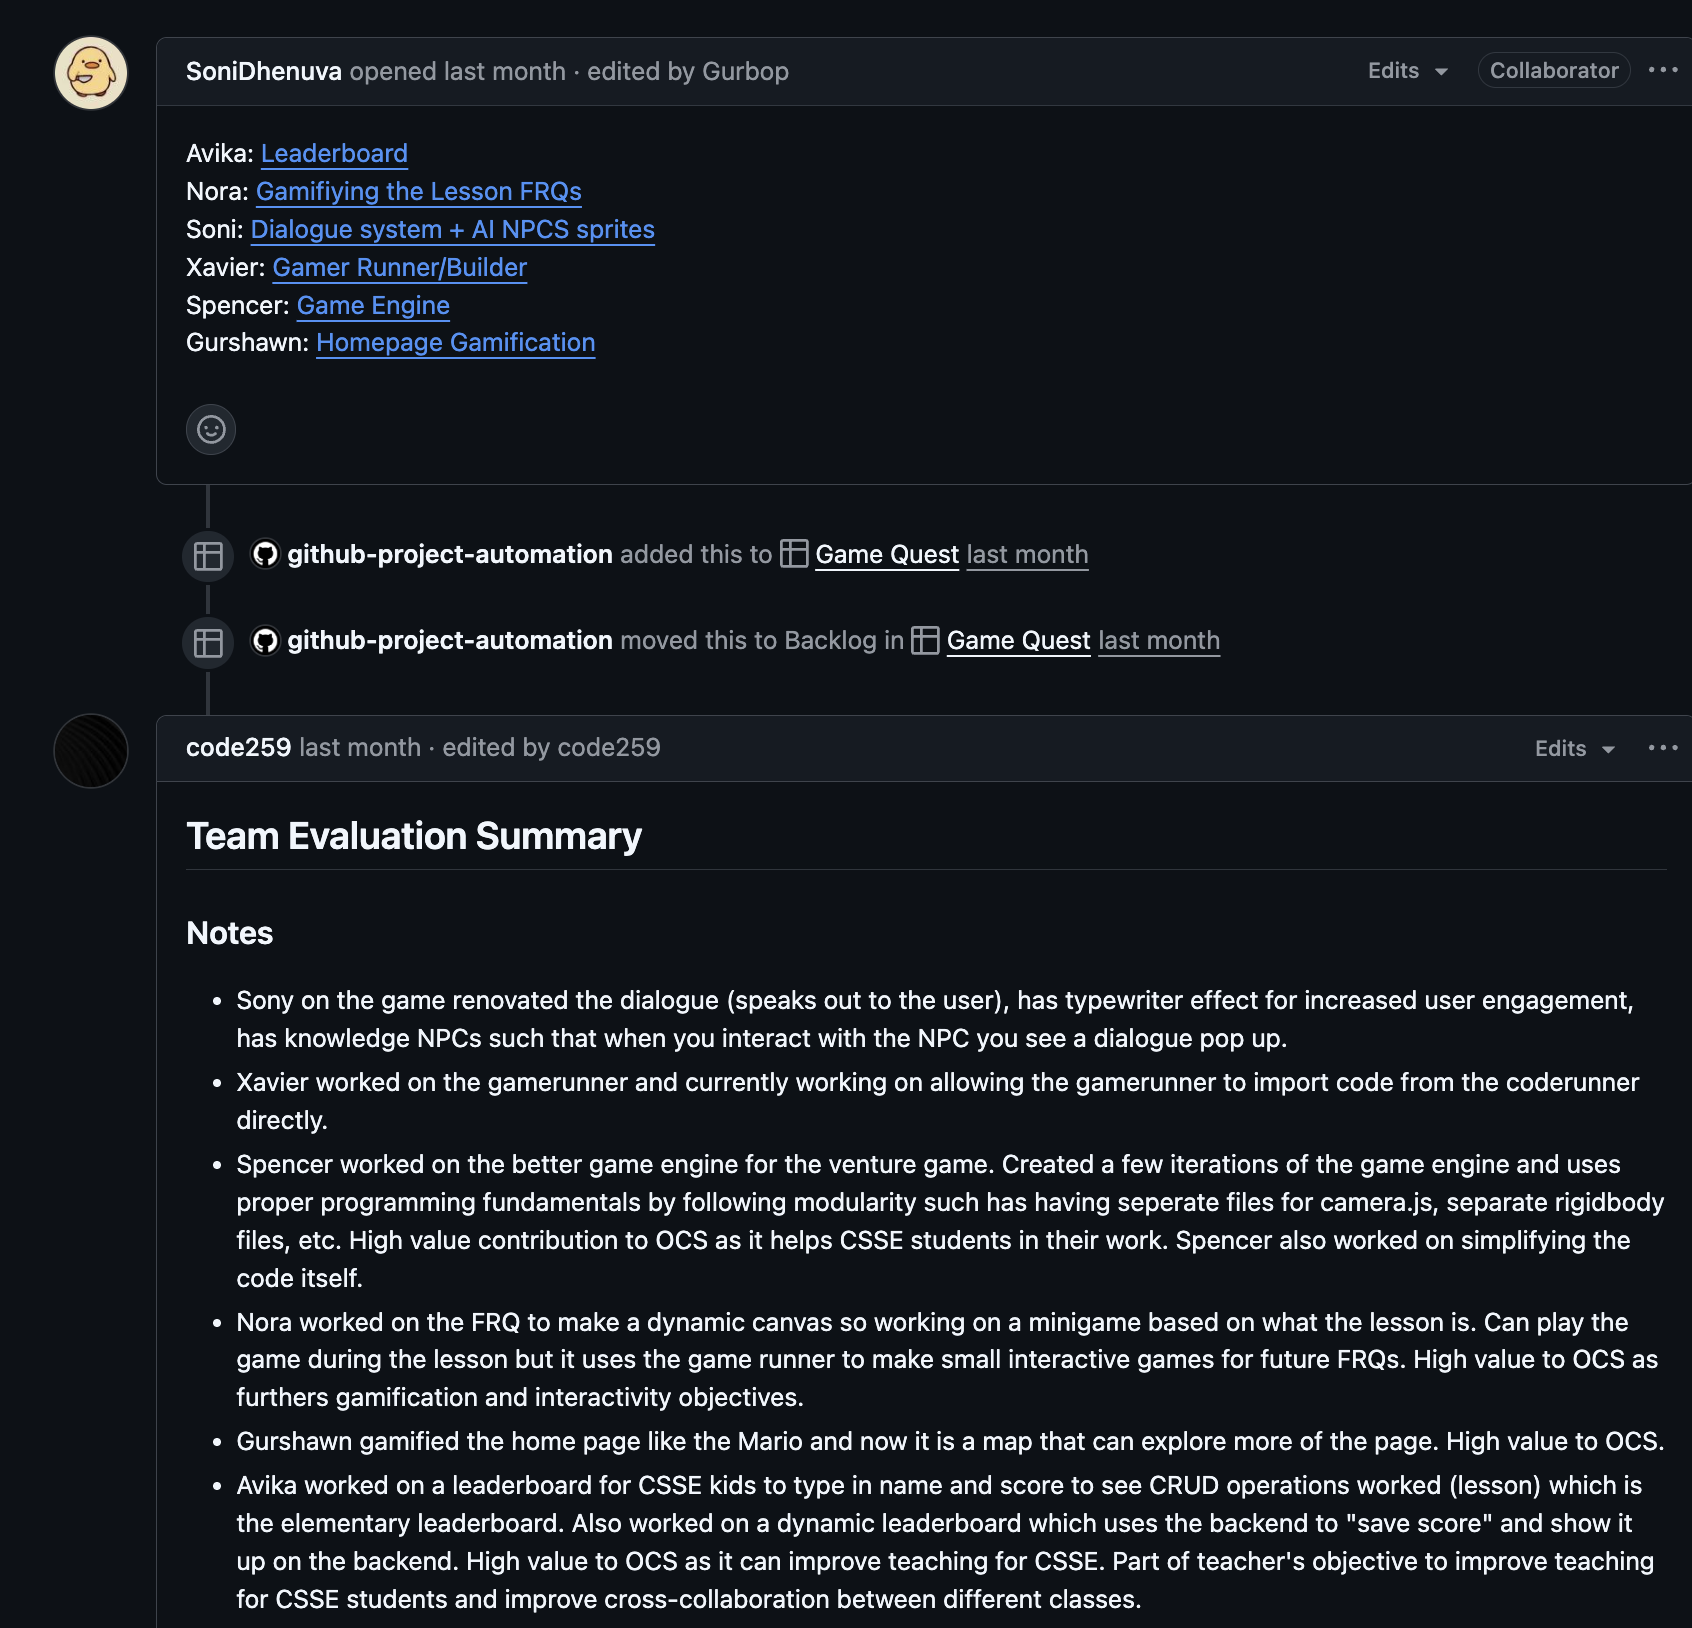Click the GitHub logo on the Backlog move event
Screen dimensions: 1692x1628
(265, 641)
